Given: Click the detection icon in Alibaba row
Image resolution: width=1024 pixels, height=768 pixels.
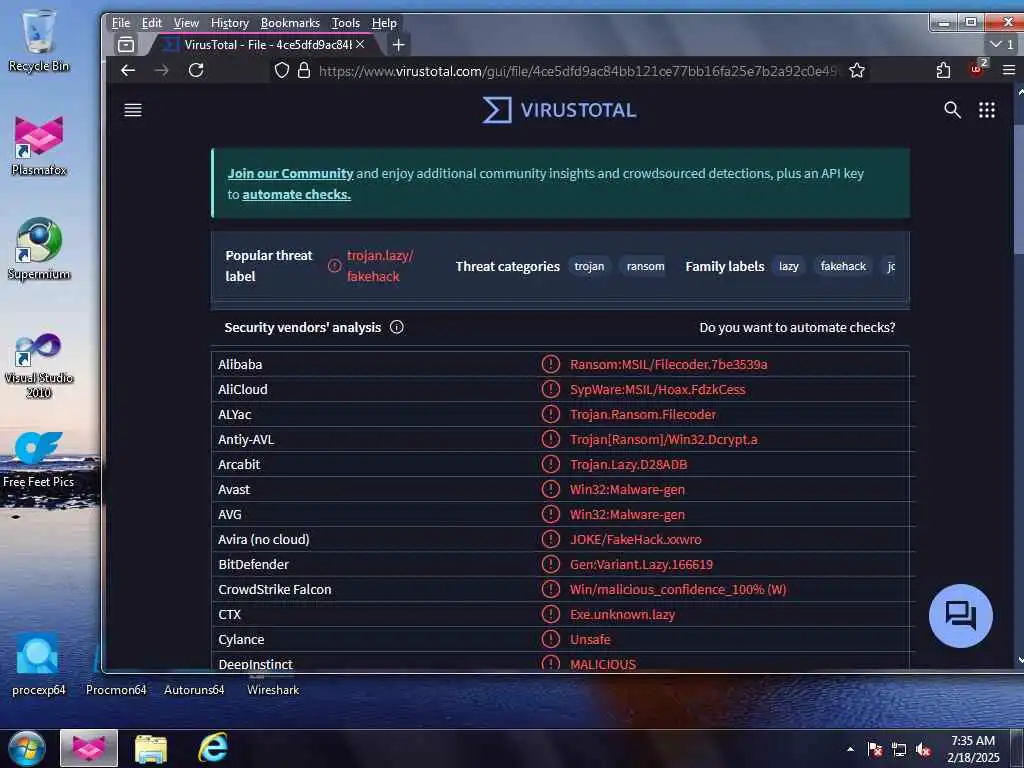Looking at the screenshot, I should tap(551, 364).
